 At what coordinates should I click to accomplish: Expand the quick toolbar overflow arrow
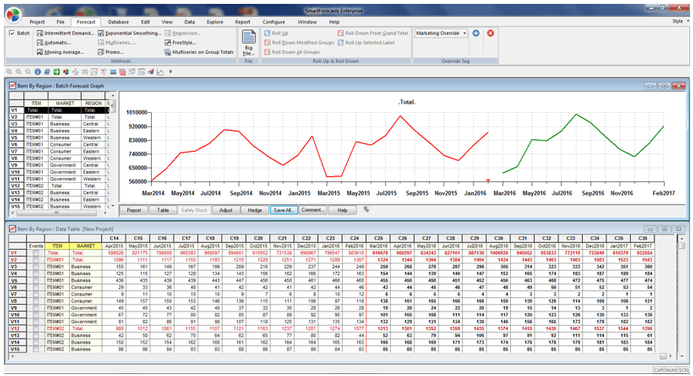[170, 72]
